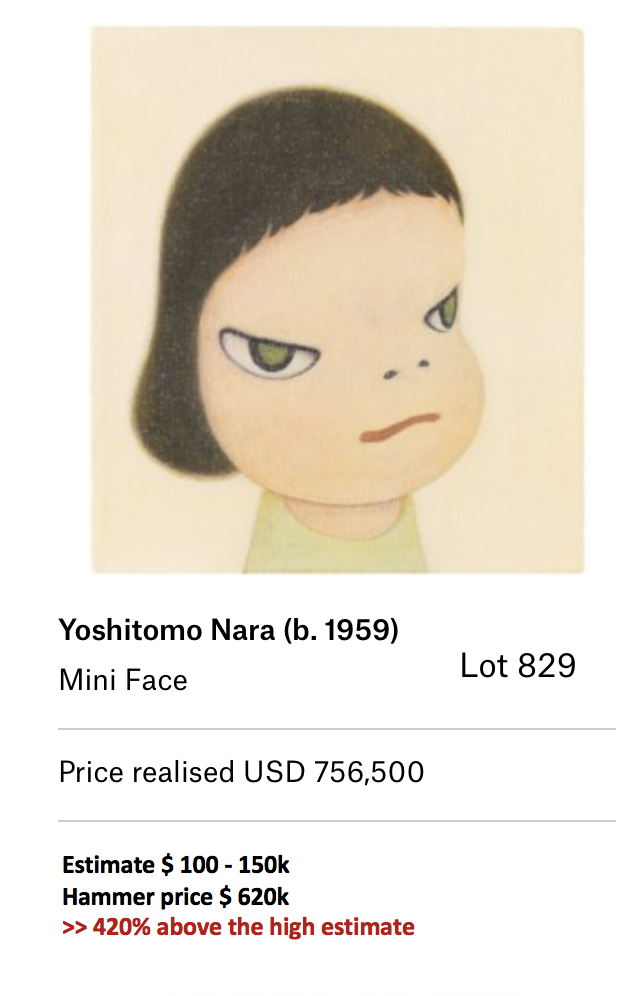
Task: Click the divider line beneath Price realised
Action: pyautogui.click(x=337, y=821)
